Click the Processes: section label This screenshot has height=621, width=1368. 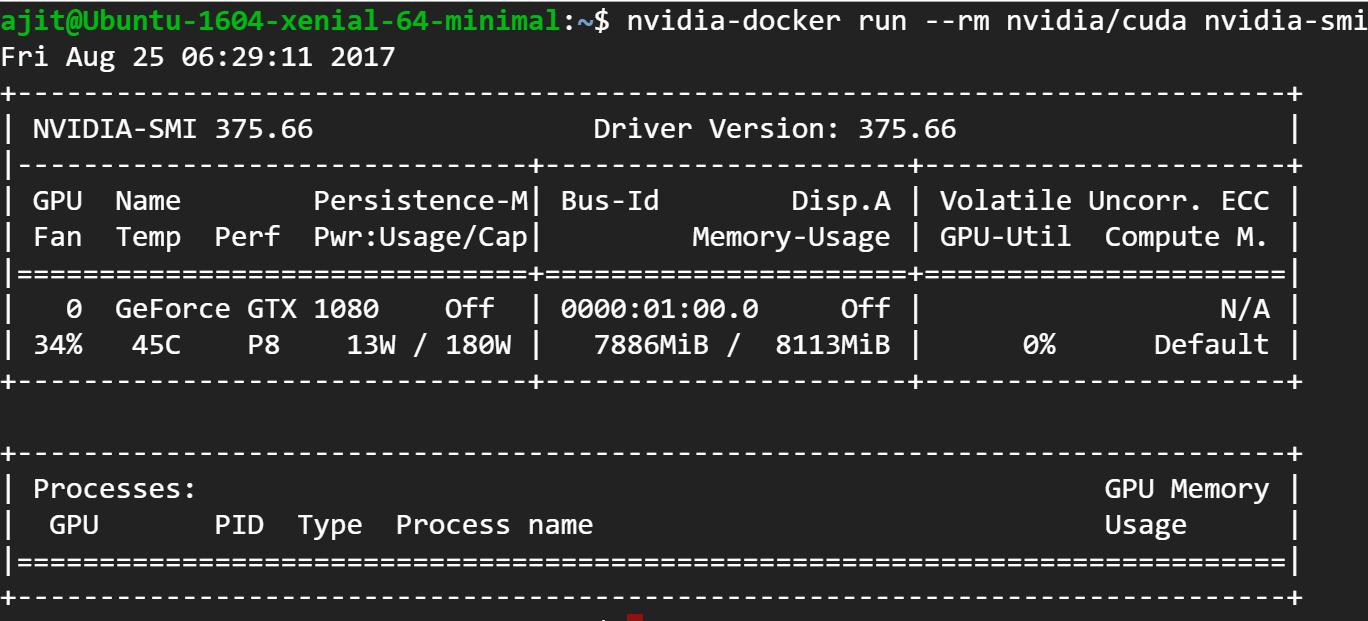click(x=114, y=489)
